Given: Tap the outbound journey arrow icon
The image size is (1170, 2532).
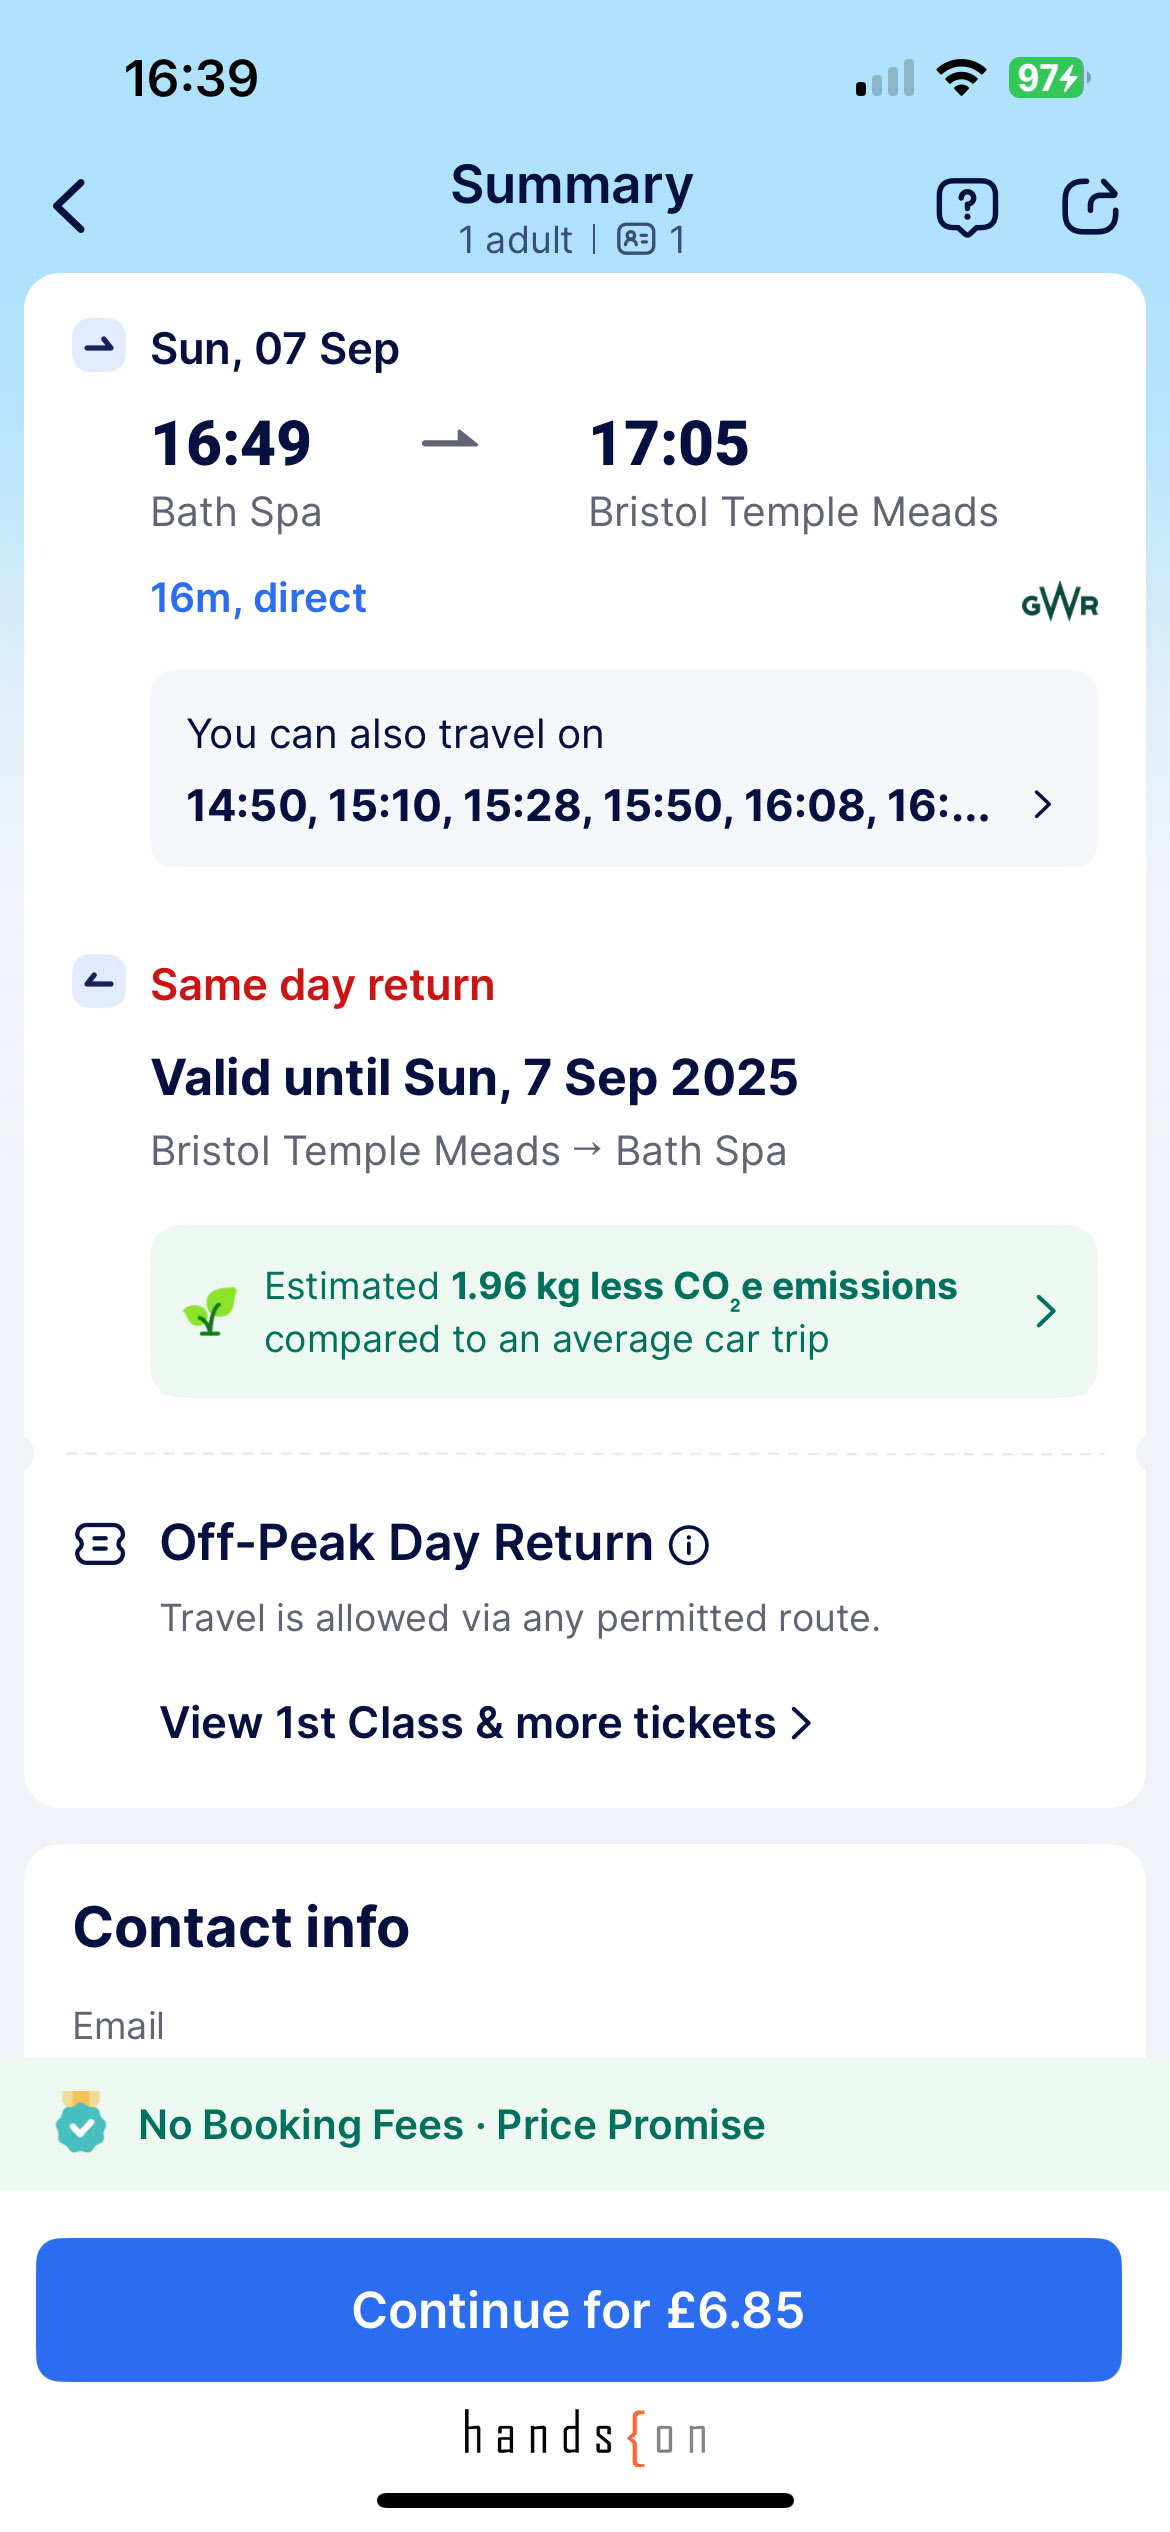Looking at the screenshot, I should click(99, 346).
